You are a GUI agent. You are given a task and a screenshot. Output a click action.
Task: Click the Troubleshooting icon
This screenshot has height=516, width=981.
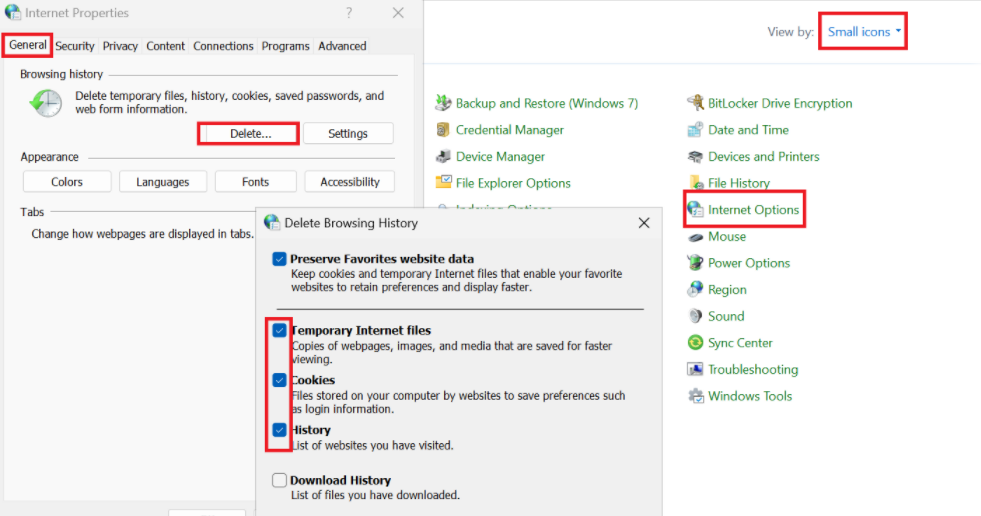695,369
